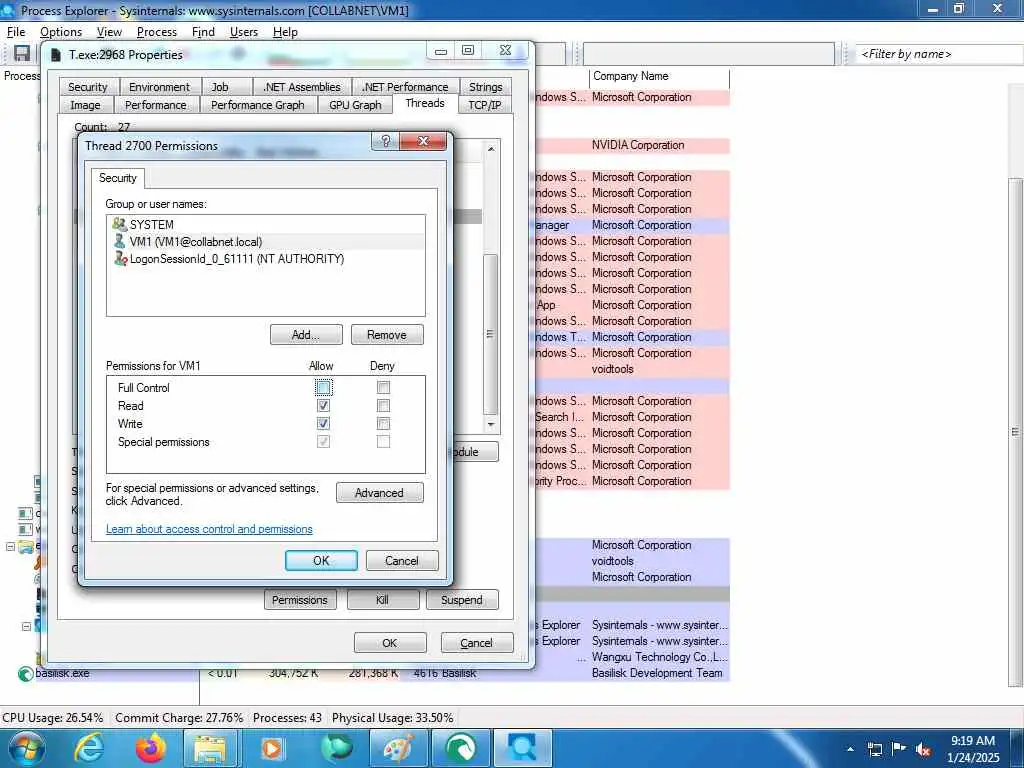
Task: Toggle Allow checkbox for Full Control
Action: 323,387
